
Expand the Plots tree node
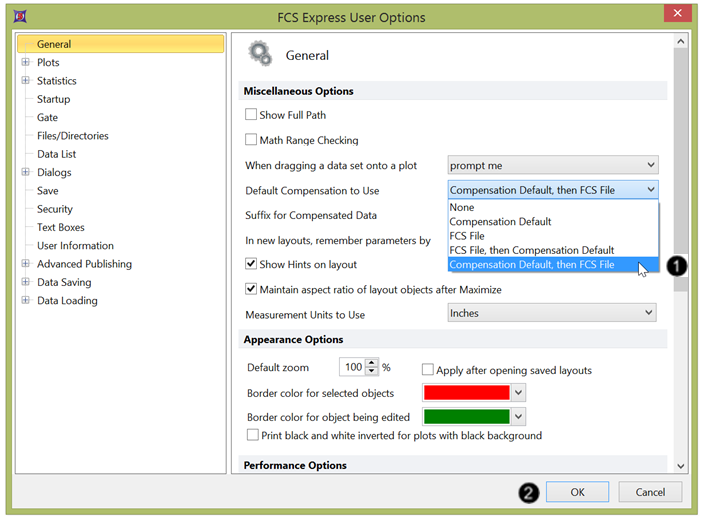[25, 62]
